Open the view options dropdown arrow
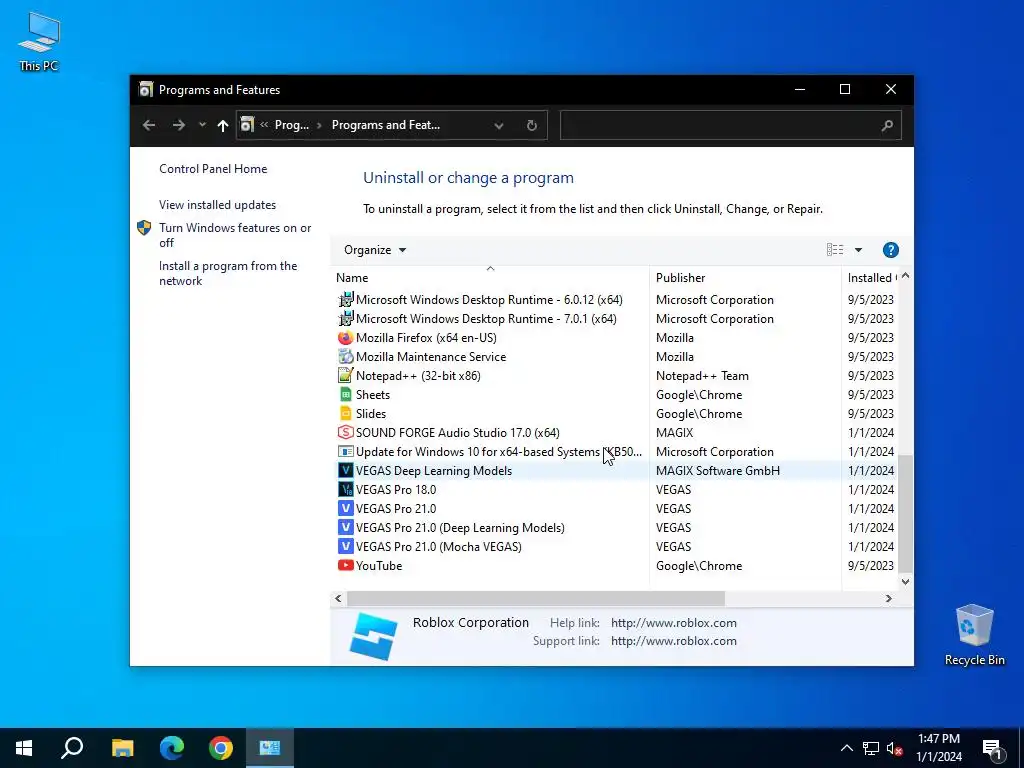1024x768 pixels. point(858,250)
